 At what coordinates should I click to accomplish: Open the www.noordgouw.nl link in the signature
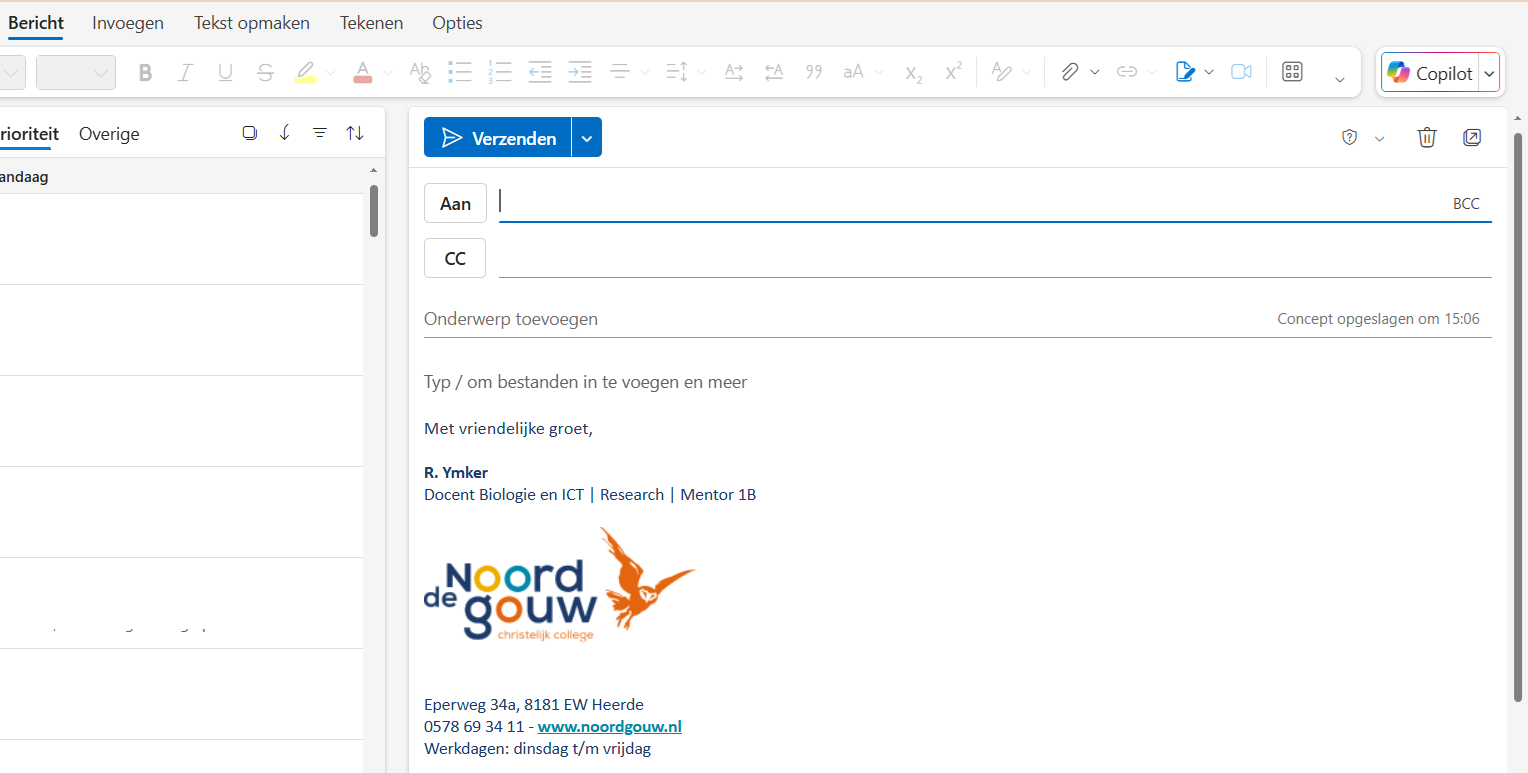point(609,727)
